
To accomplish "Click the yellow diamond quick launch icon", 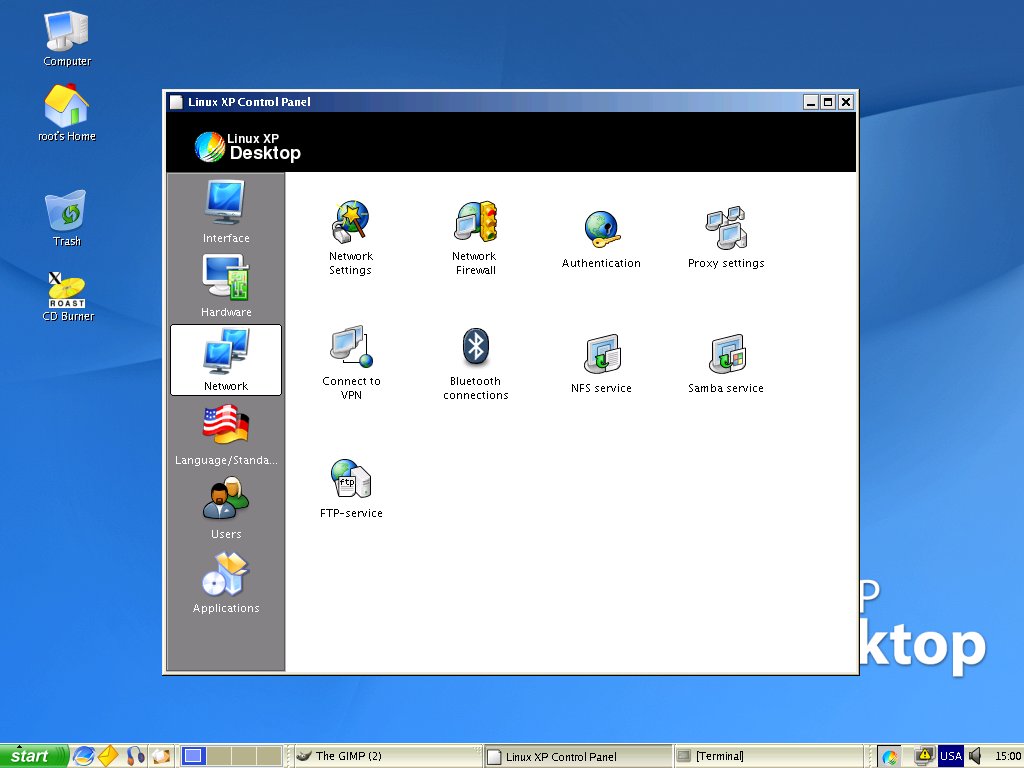I will point(108,756).
